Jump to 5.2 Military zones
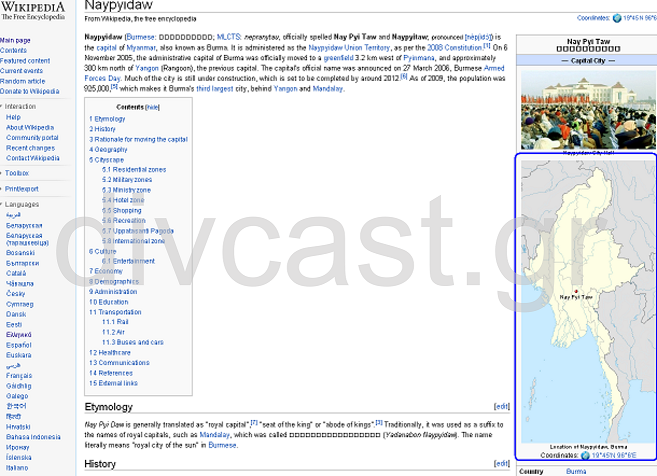The height and width of the screenshot is (476, 657). pos(127,180)
